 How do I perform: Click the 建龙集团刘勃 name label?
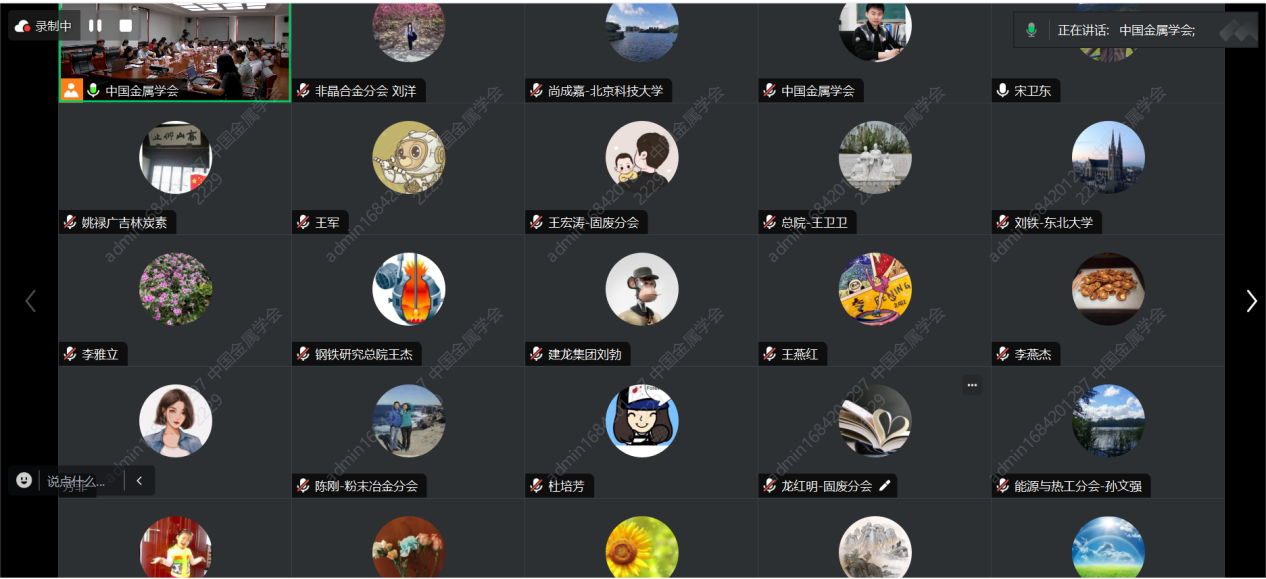pos(584,354)
